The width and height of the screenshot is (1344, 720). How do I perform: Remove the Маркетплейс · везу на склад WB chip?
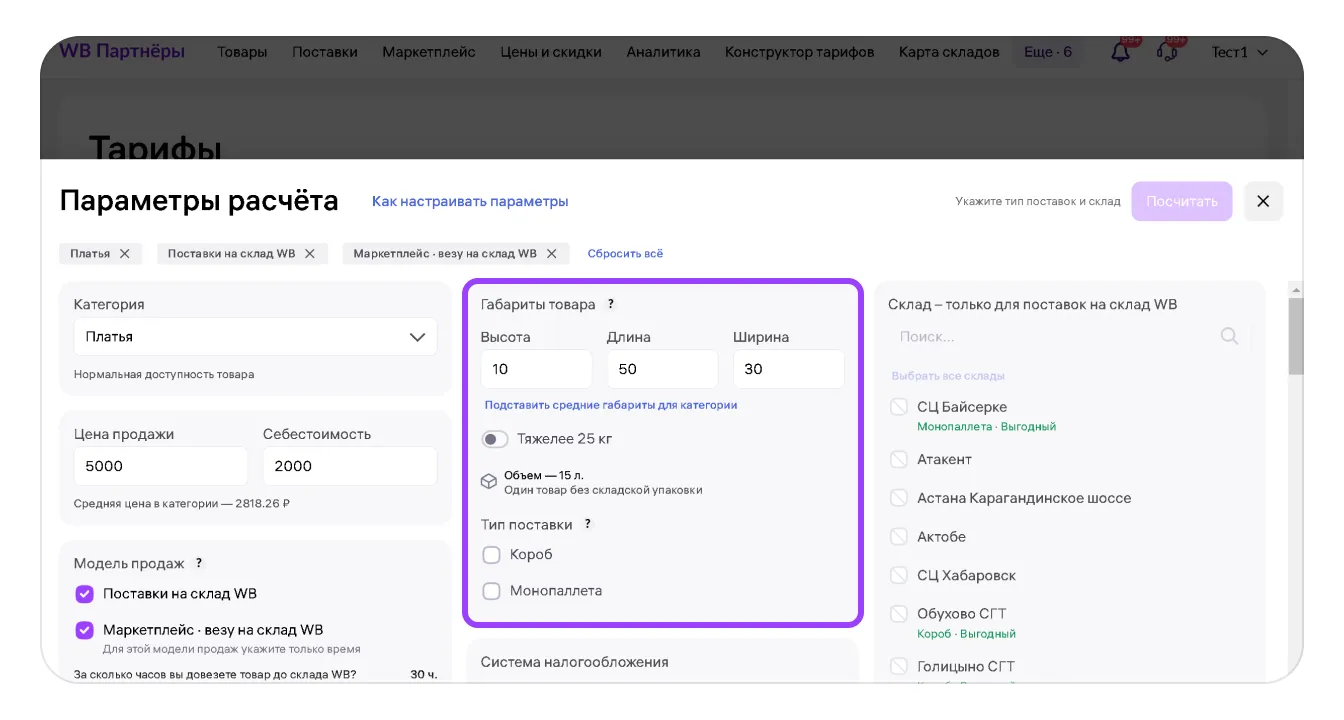click(554, 254)
